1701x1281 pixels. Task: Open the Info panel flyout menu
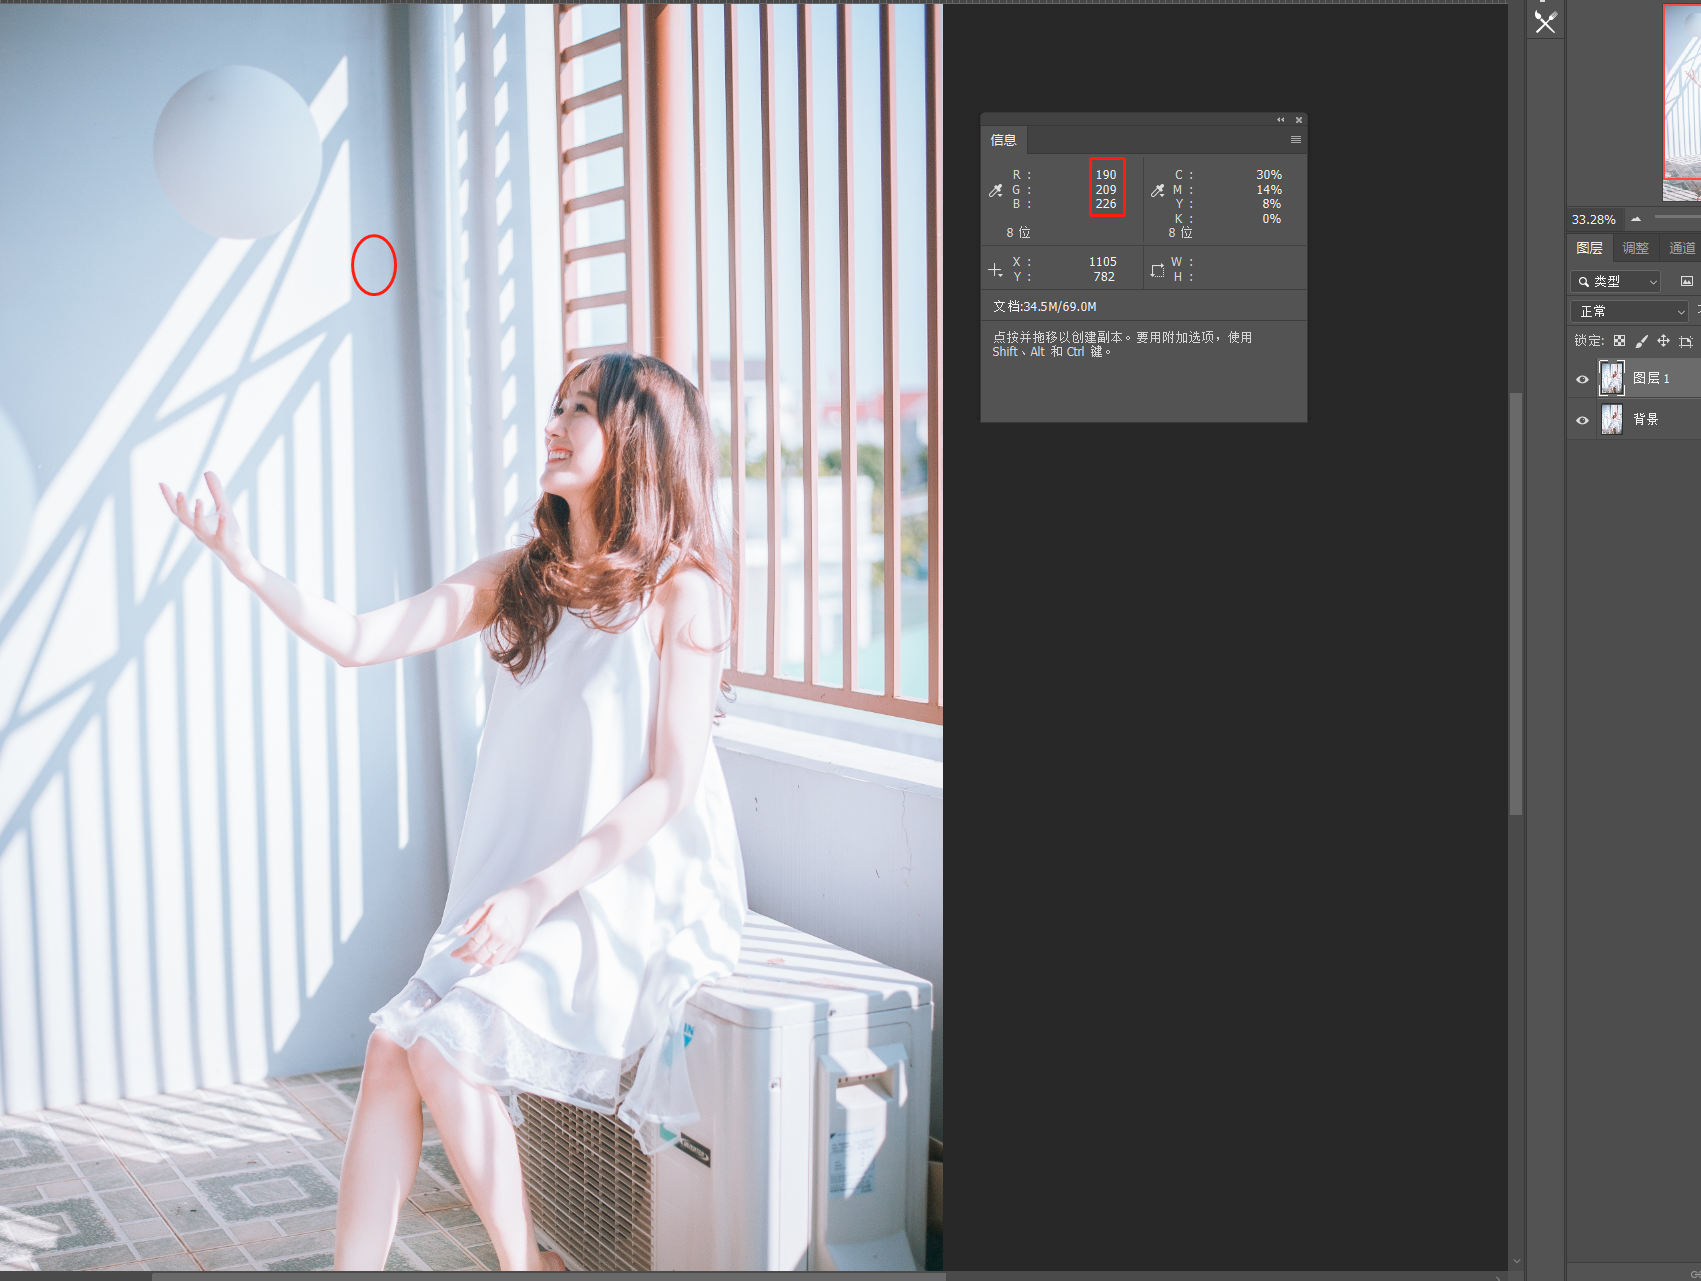(1296, 140)
